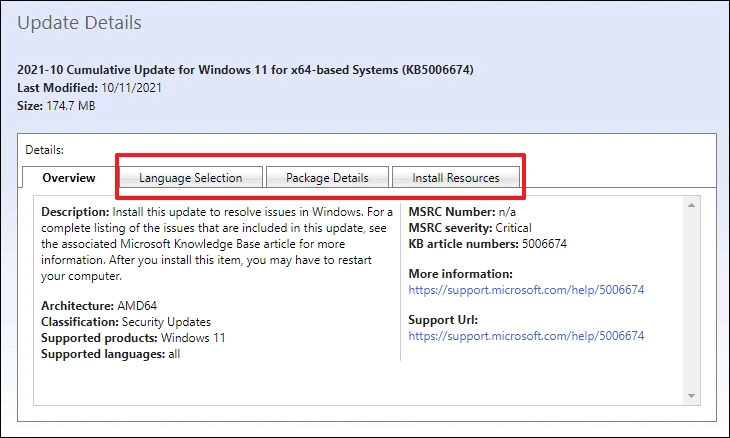Image resolution: width=730 pixels, height=438 pixels.
Task: Click the Description paragraph text
Action: click(217, 244)
